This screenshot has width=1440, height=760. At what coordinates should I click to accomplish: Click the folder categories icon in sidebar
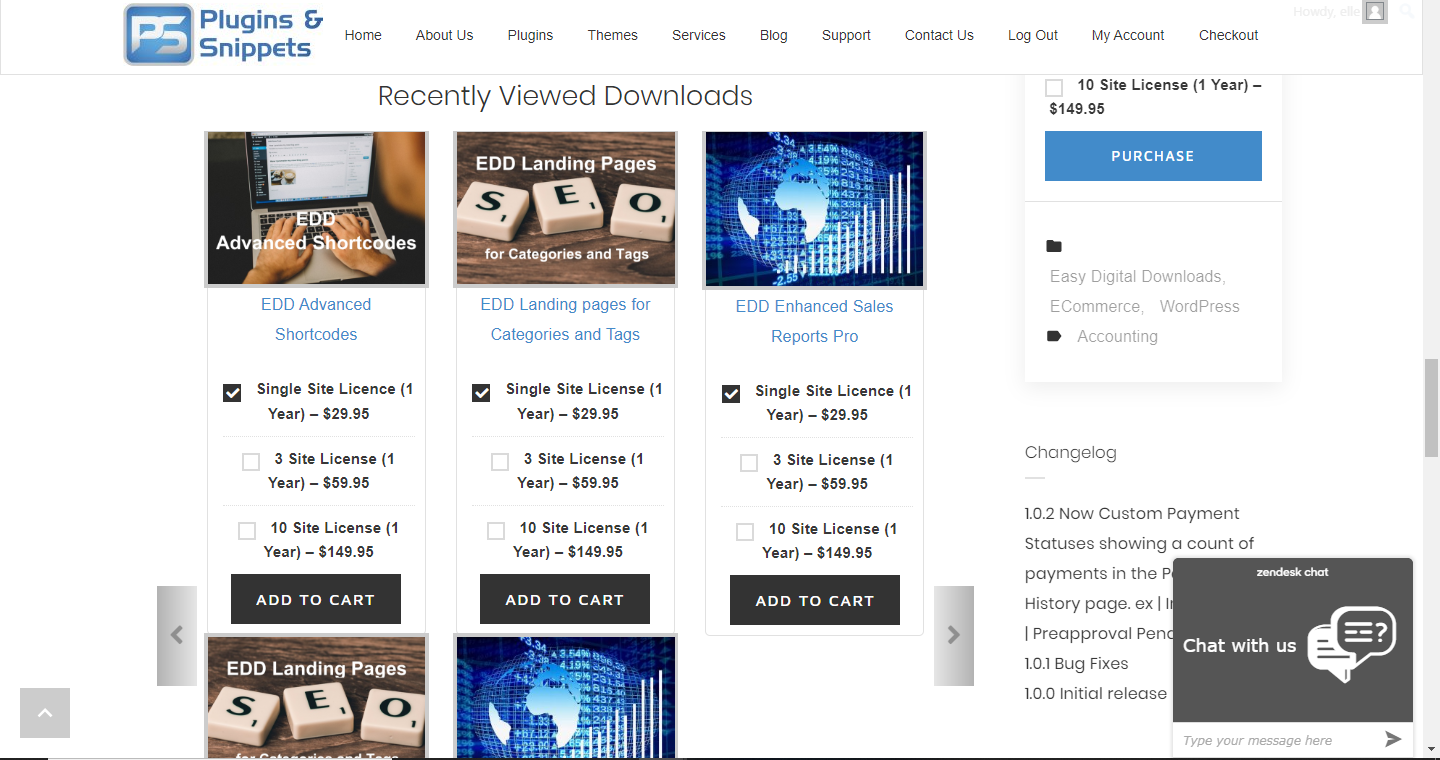click(1054, 246)
